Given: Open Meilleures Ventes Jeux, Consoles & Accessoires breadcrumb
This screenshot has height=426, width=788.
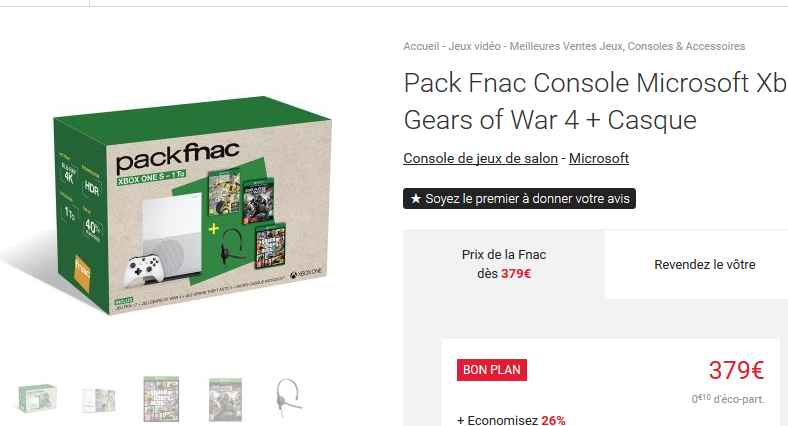Looking at the screenshot, I should tap(626, 46).
